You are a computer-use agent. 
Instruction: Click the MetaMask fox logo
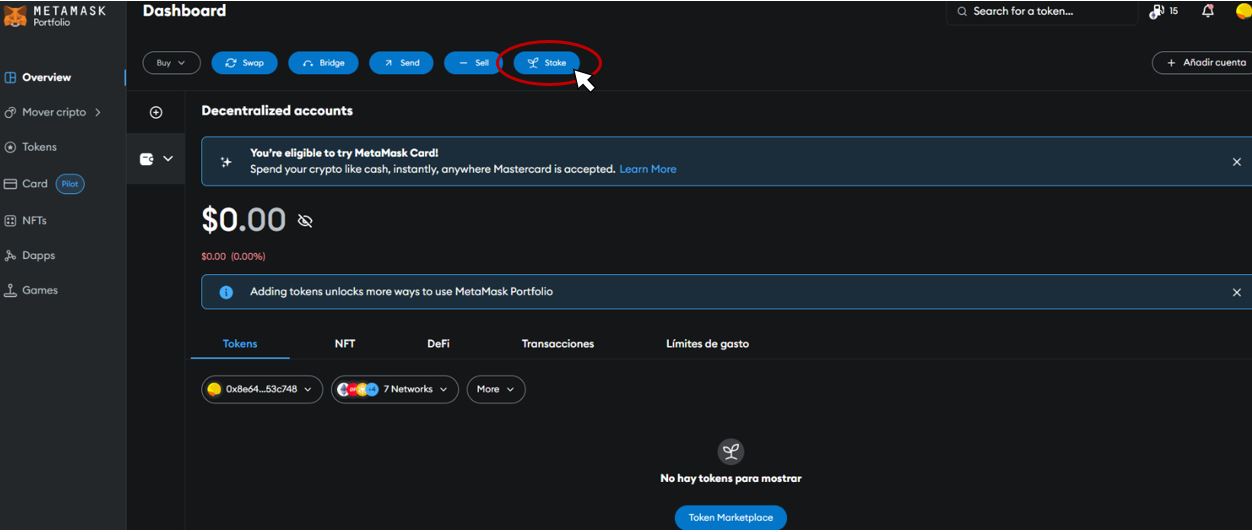15,15
